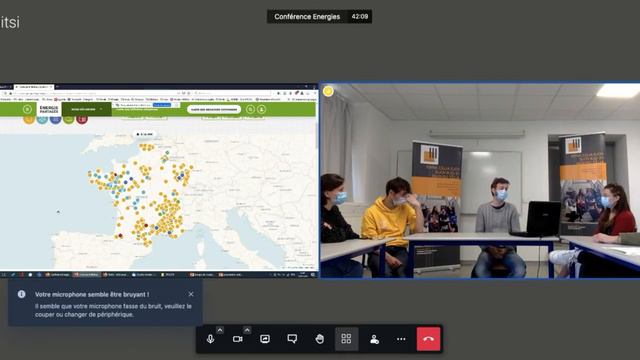This screenshot has height=360, width=640.
Task: Select the shared screen map tile
Action: coord(159,180)
